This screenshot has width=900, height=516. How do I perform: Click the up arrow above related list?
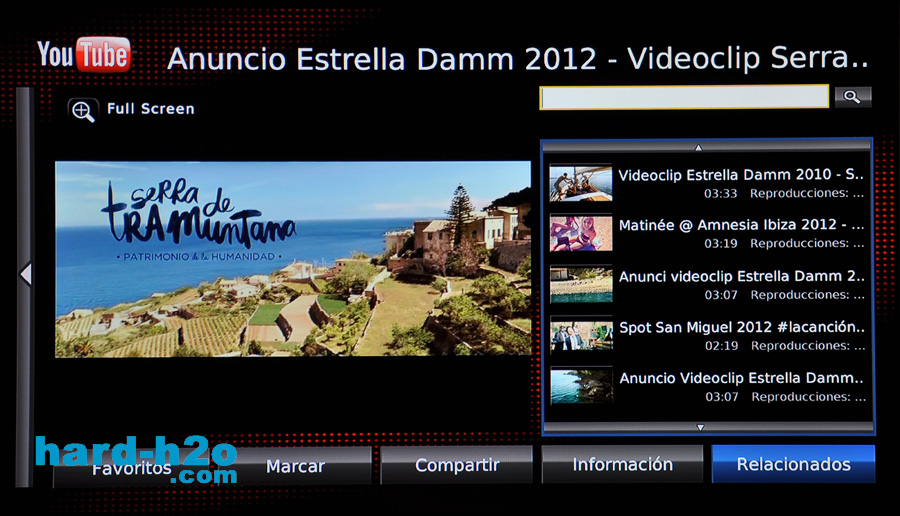[699, 148]
